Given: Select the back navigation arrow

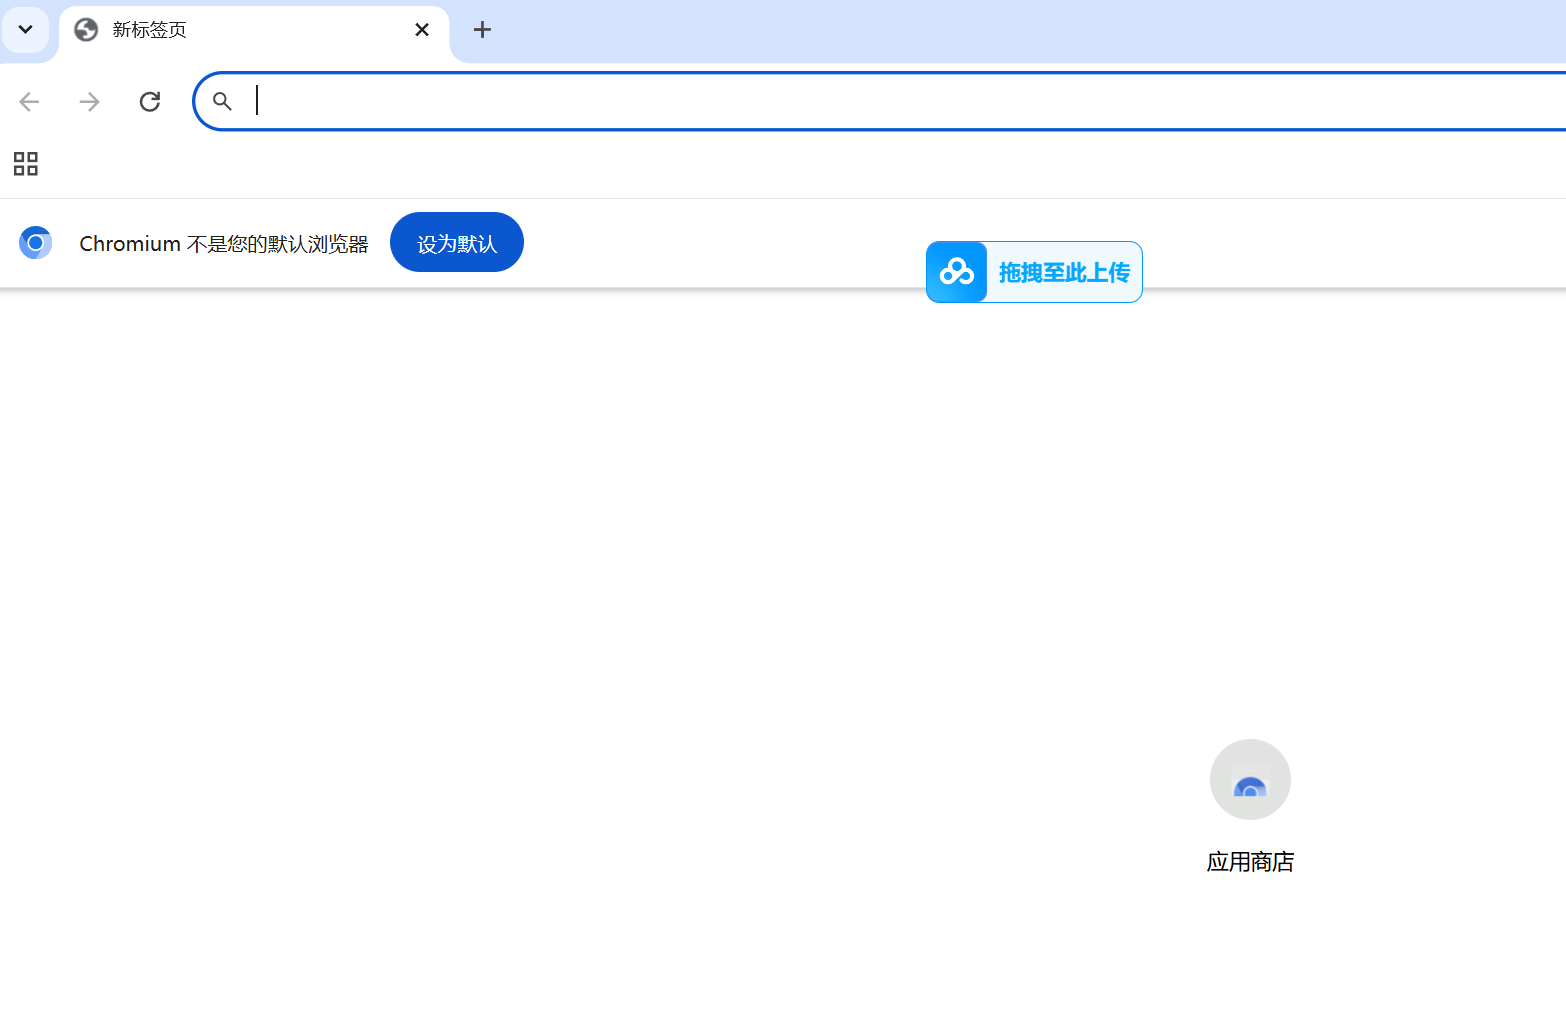Looking at the screenshot, I should (29, 101).
